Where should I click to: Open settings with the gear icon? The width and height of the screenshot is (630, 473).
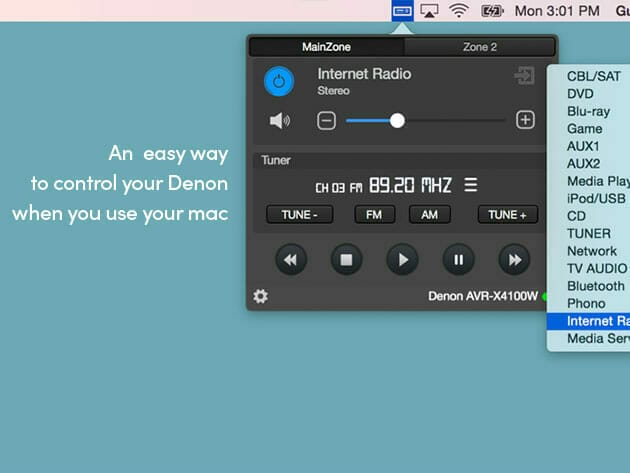coord(261,296)
